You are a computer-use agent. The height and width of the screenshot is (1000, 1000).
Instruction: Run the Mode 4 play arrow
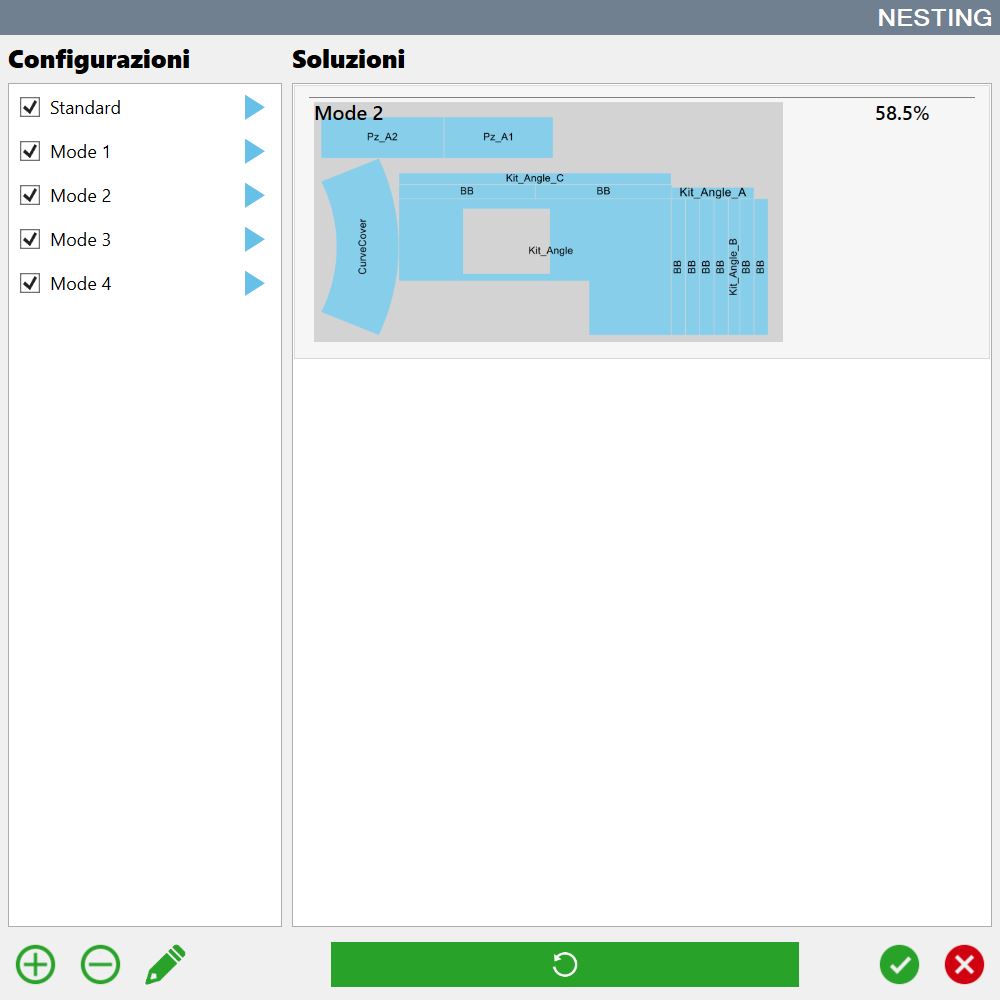click(254, 283)
